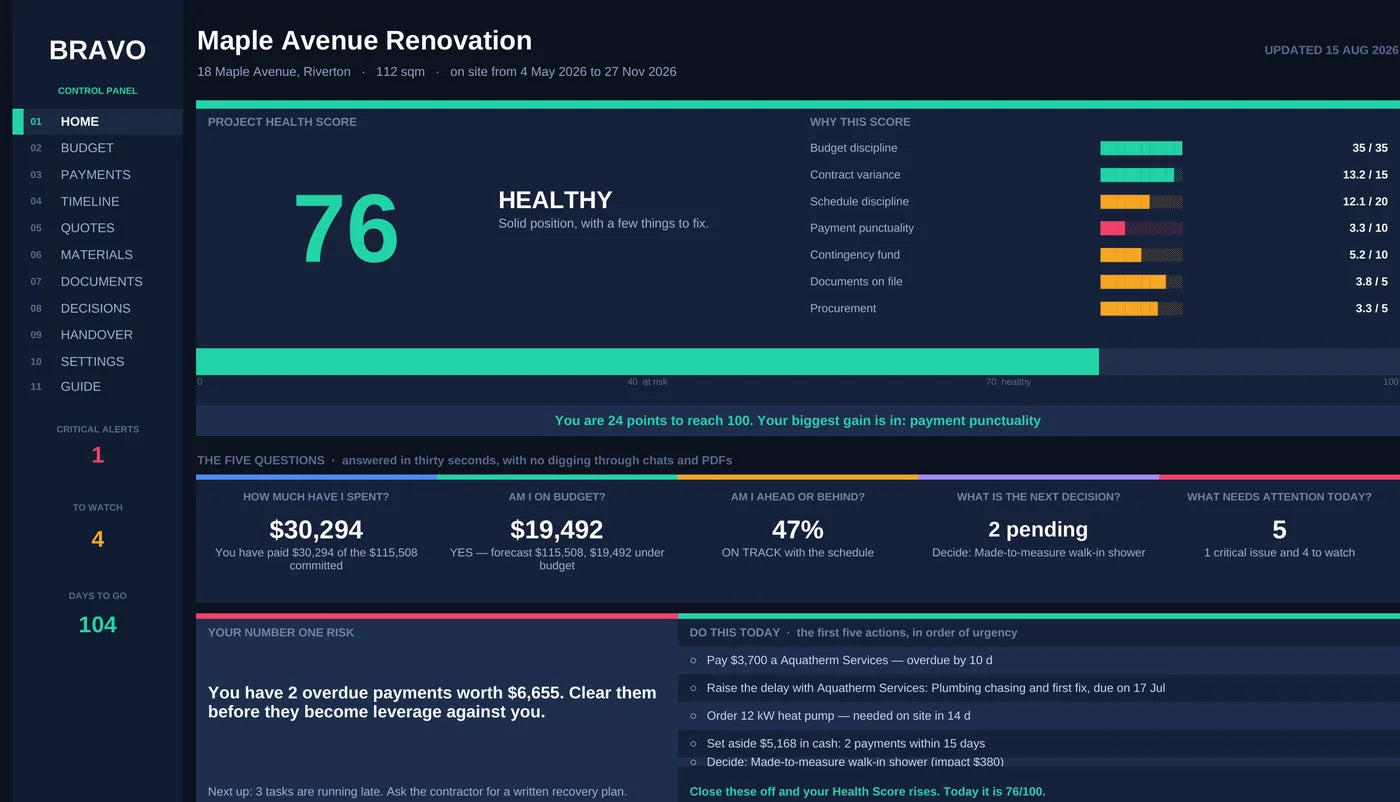
Task: Click the Contingency fund score bar
Action: pos(1141,255)
